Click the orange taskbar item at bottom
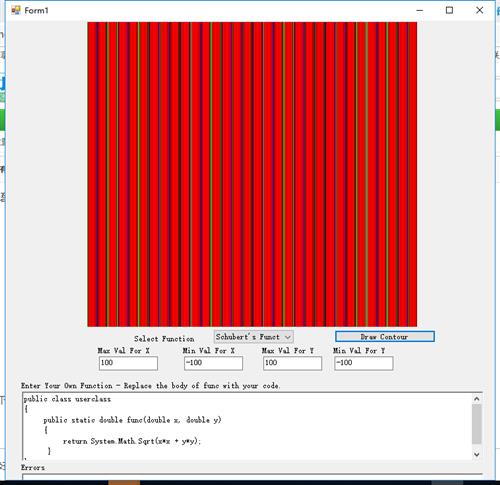This screenshot has height=485, width=500. 124,483
